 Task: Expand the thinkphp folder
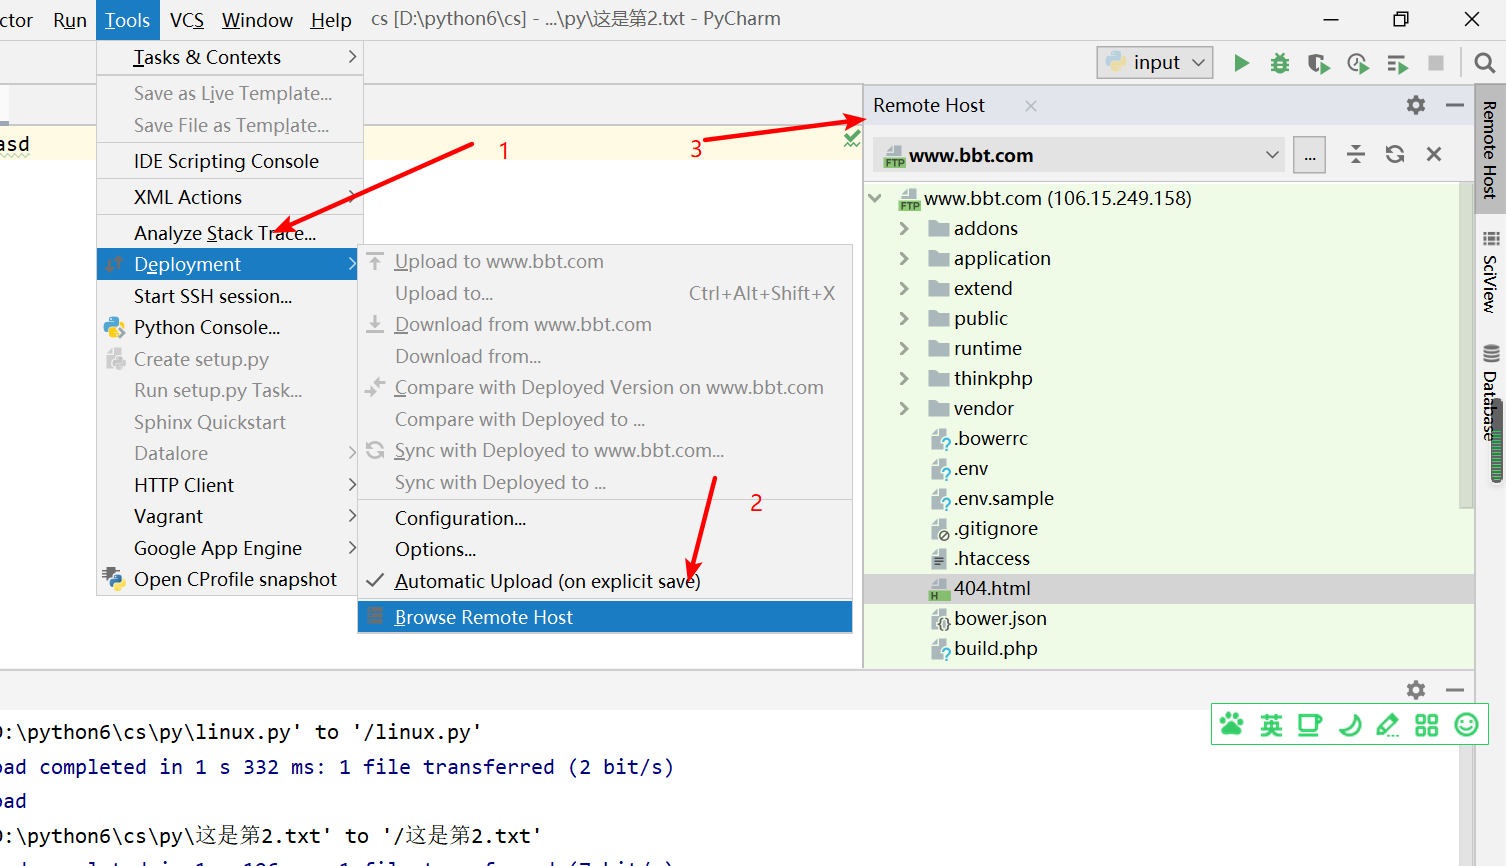tap(904, 378)
